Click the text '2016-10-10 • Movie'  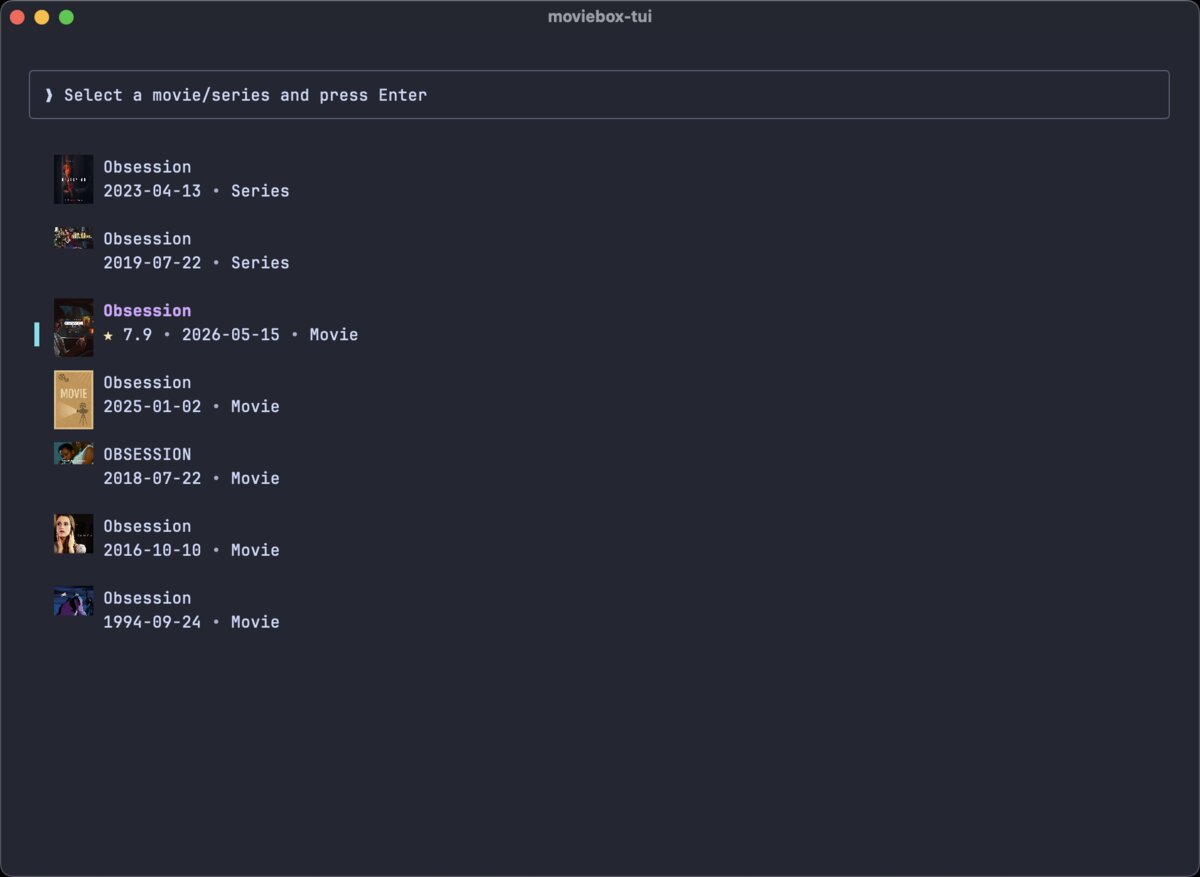point(191,551)
